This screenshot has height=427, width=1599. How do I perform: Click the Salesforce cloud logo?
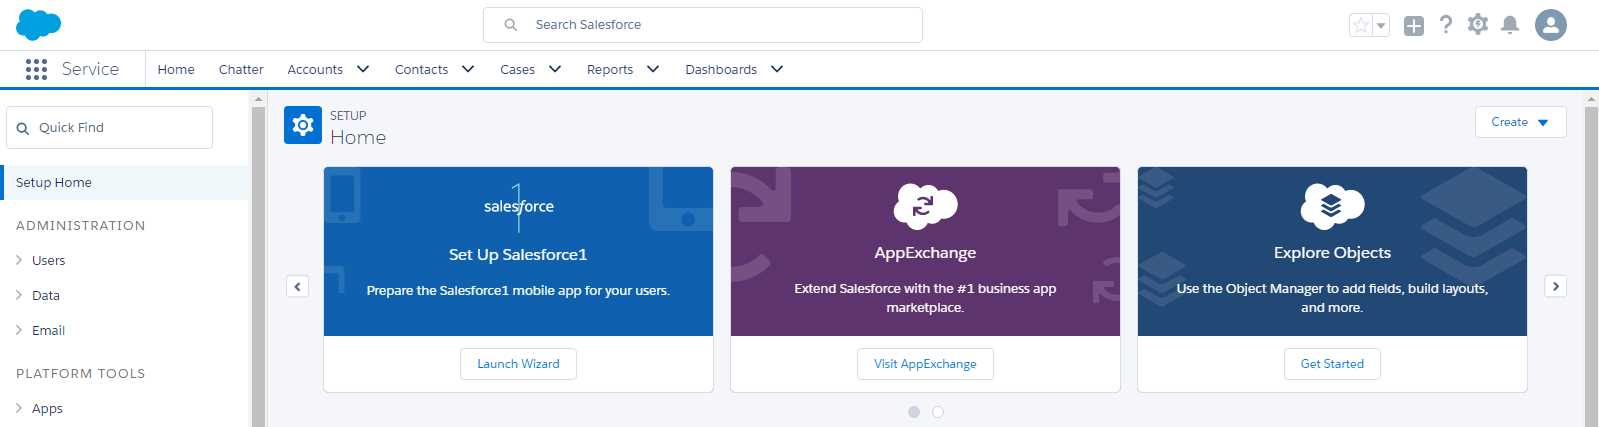[x=38, y=24]
